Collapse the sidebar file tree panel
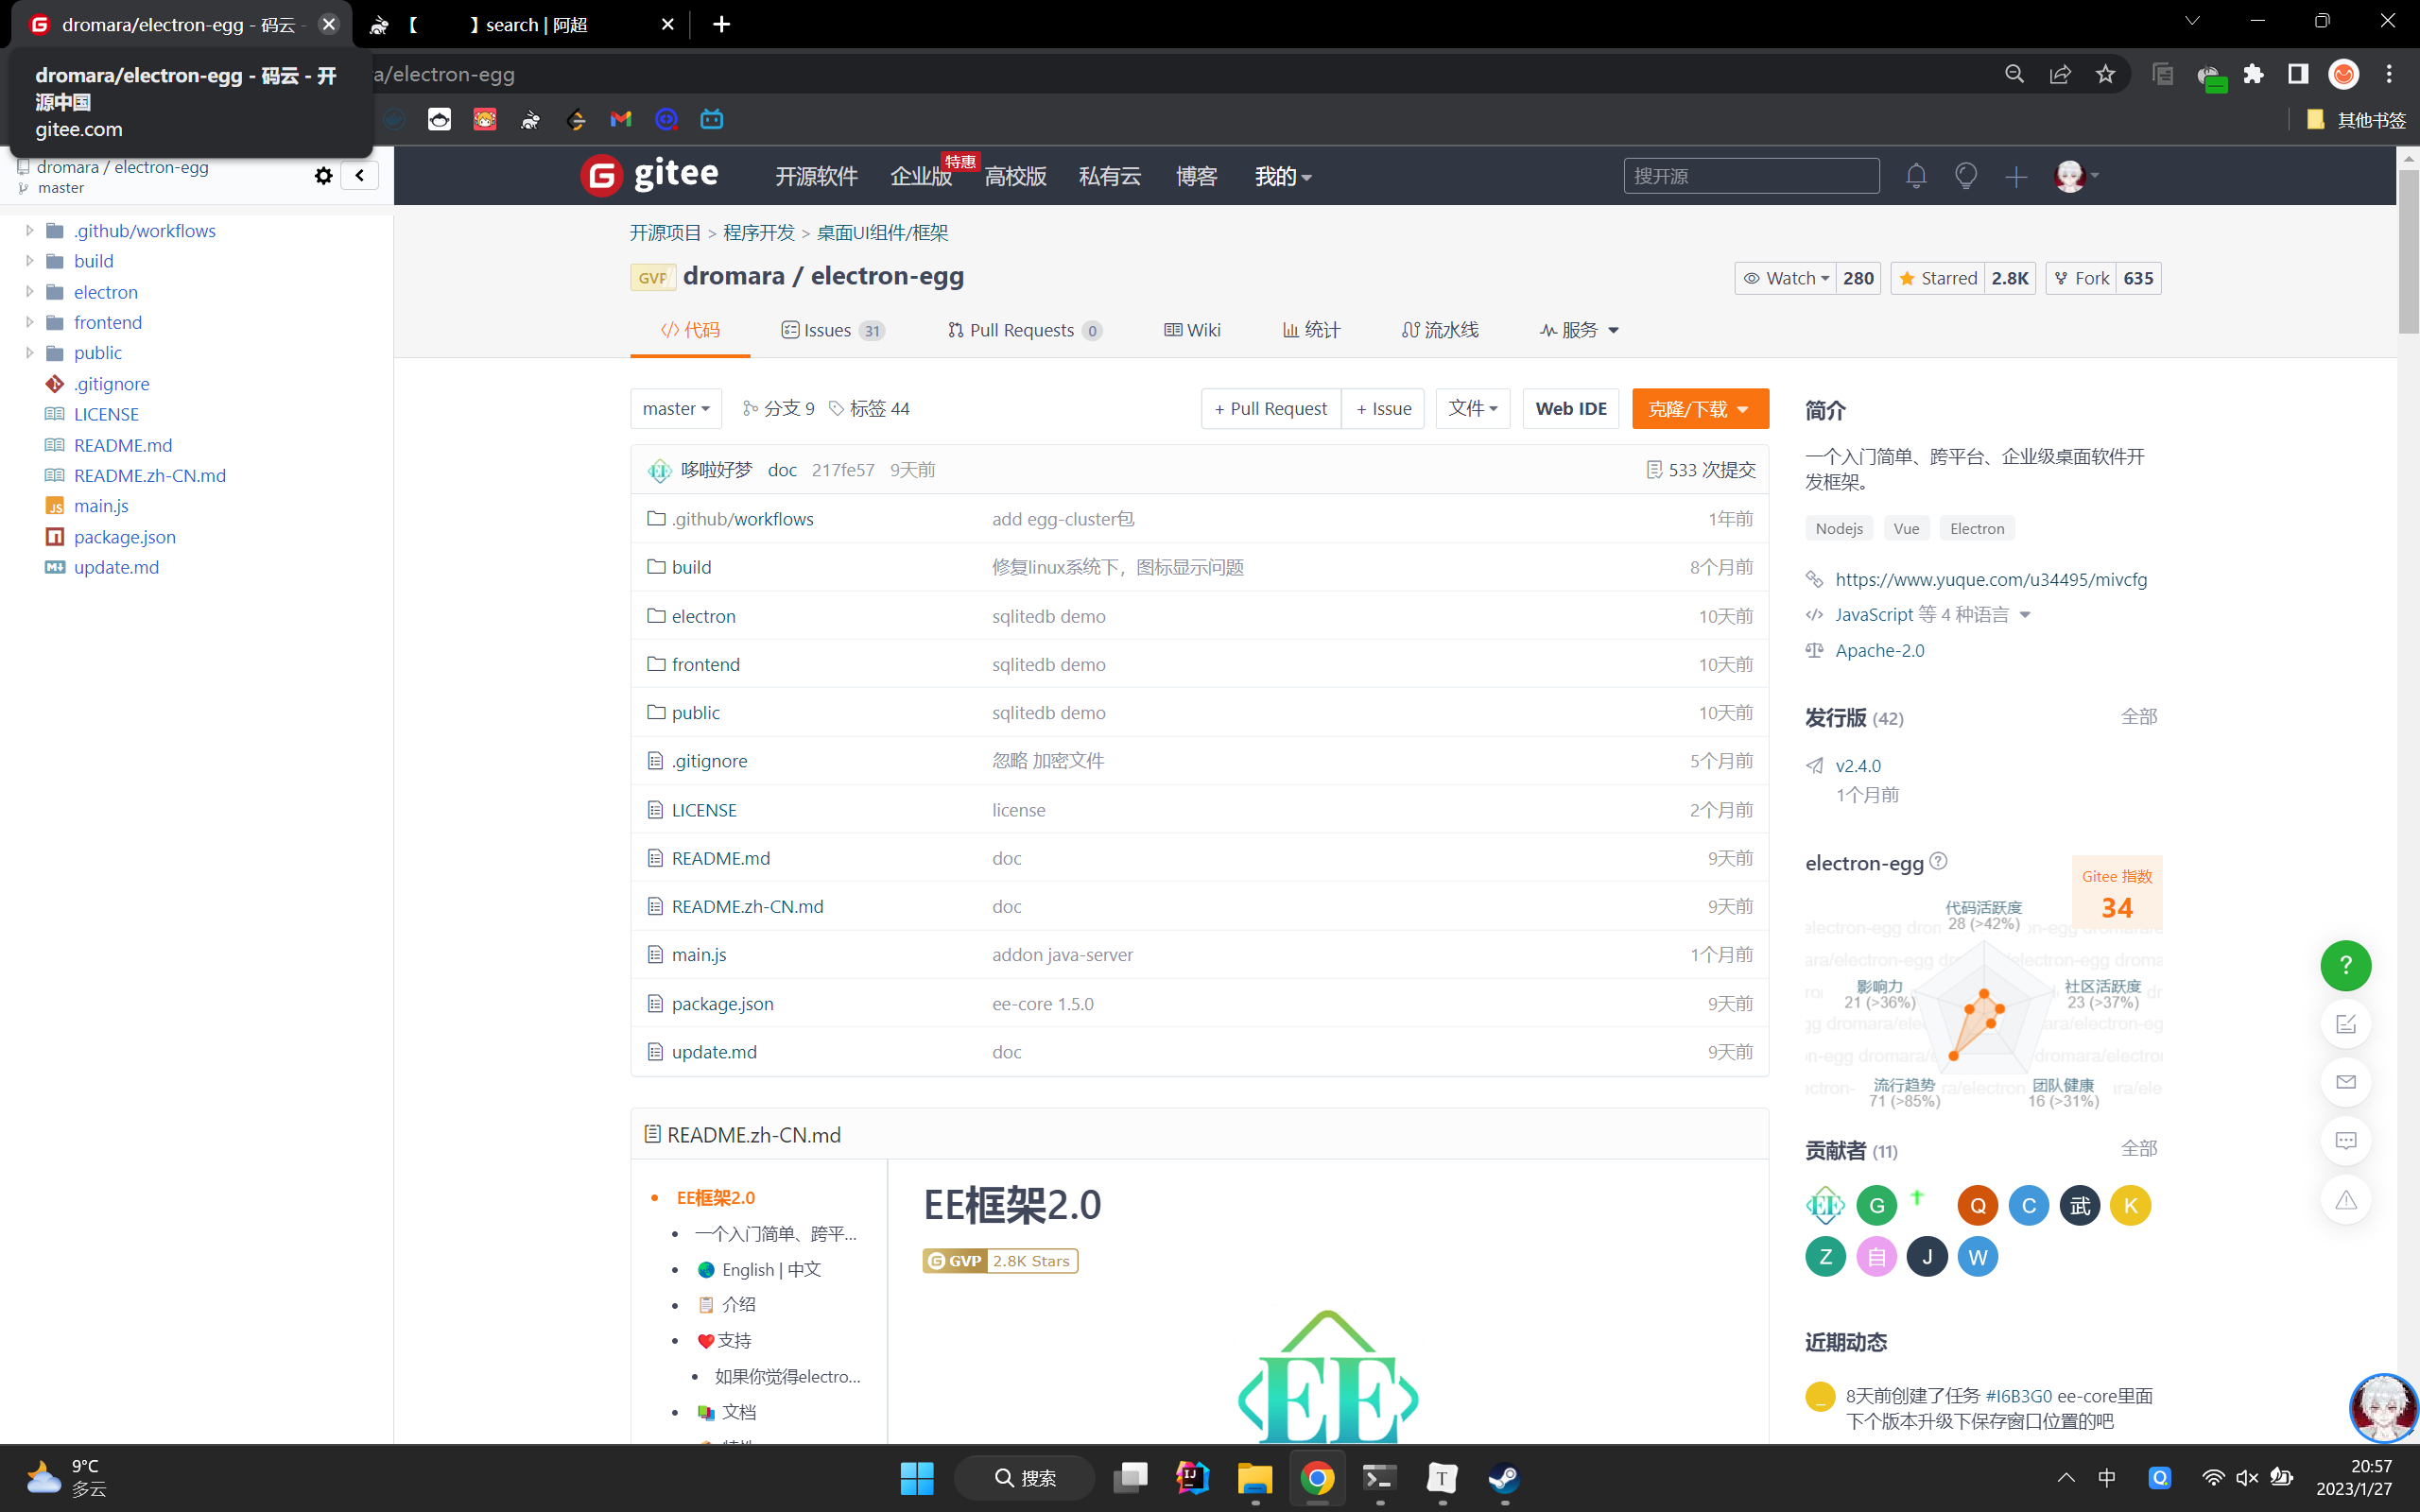The height and width of the screenshot is (1512, 2420). point(359,176)
